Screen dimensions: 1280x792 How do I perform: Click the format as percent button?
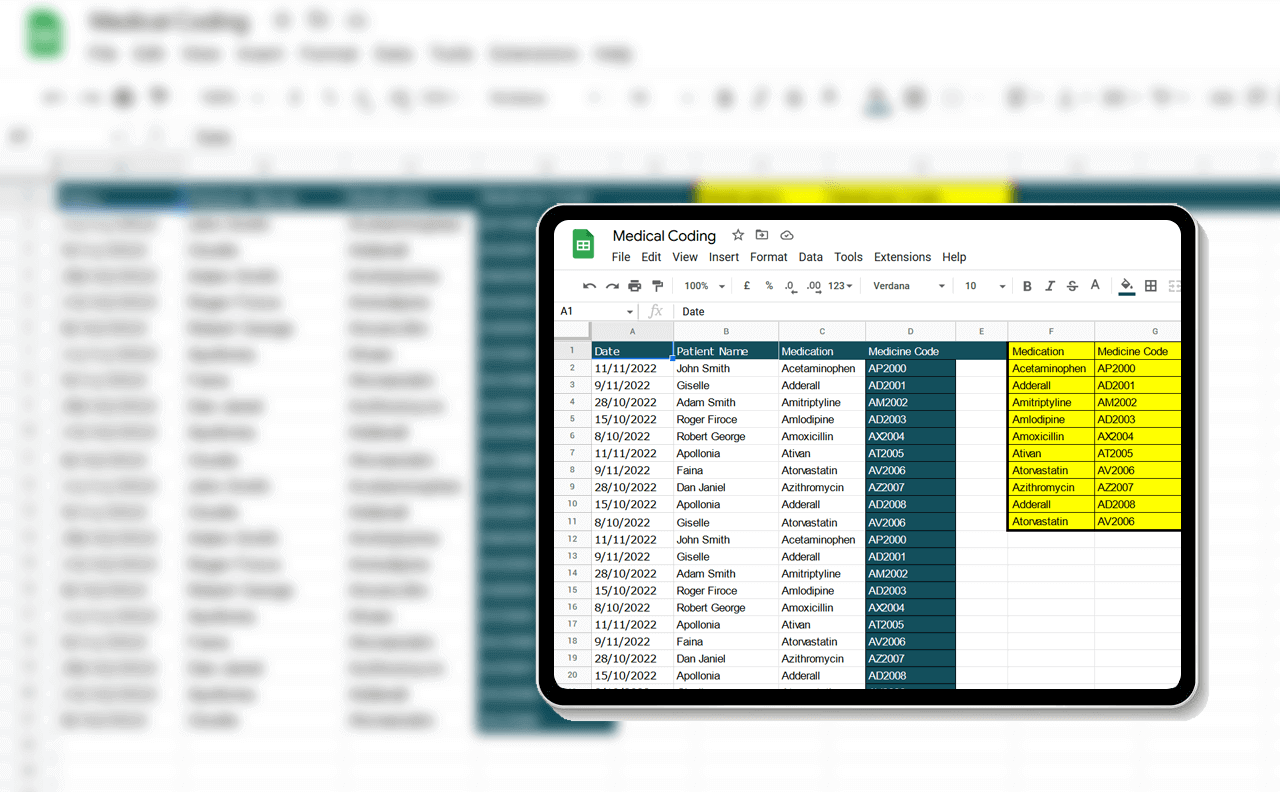[769, 286]
